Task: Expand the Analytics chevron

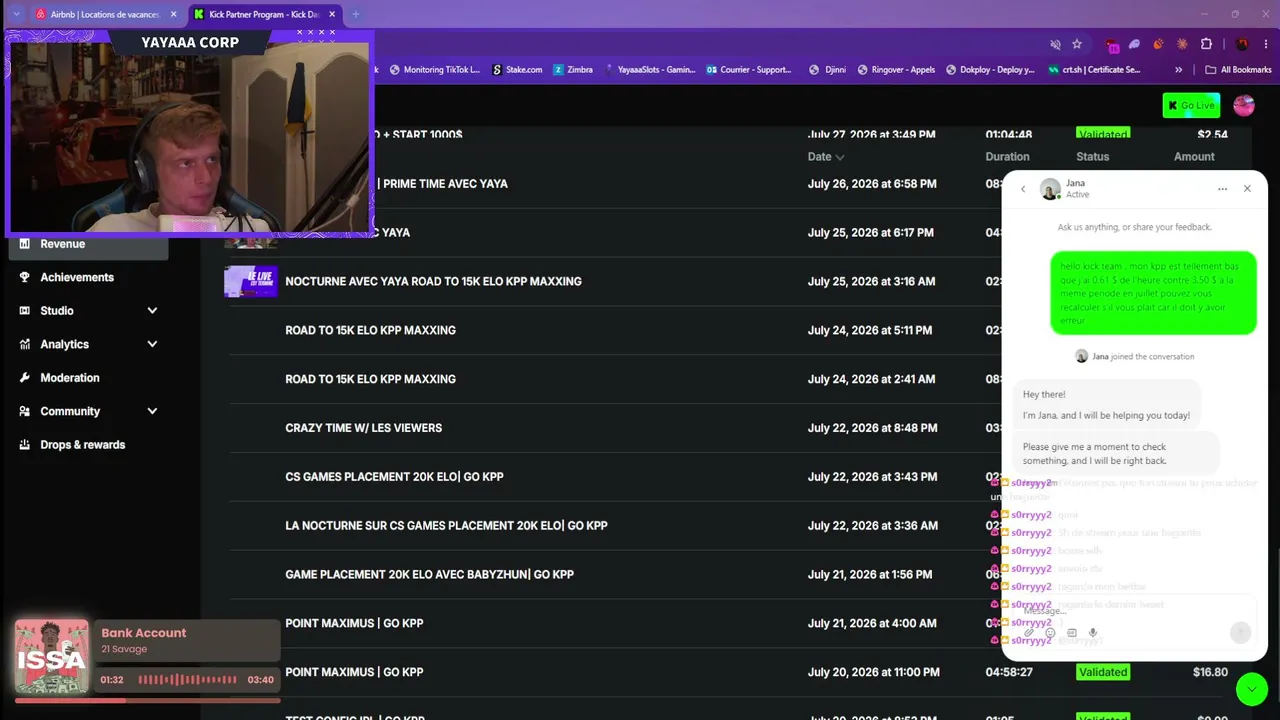Action: click(x=152, y=344)
